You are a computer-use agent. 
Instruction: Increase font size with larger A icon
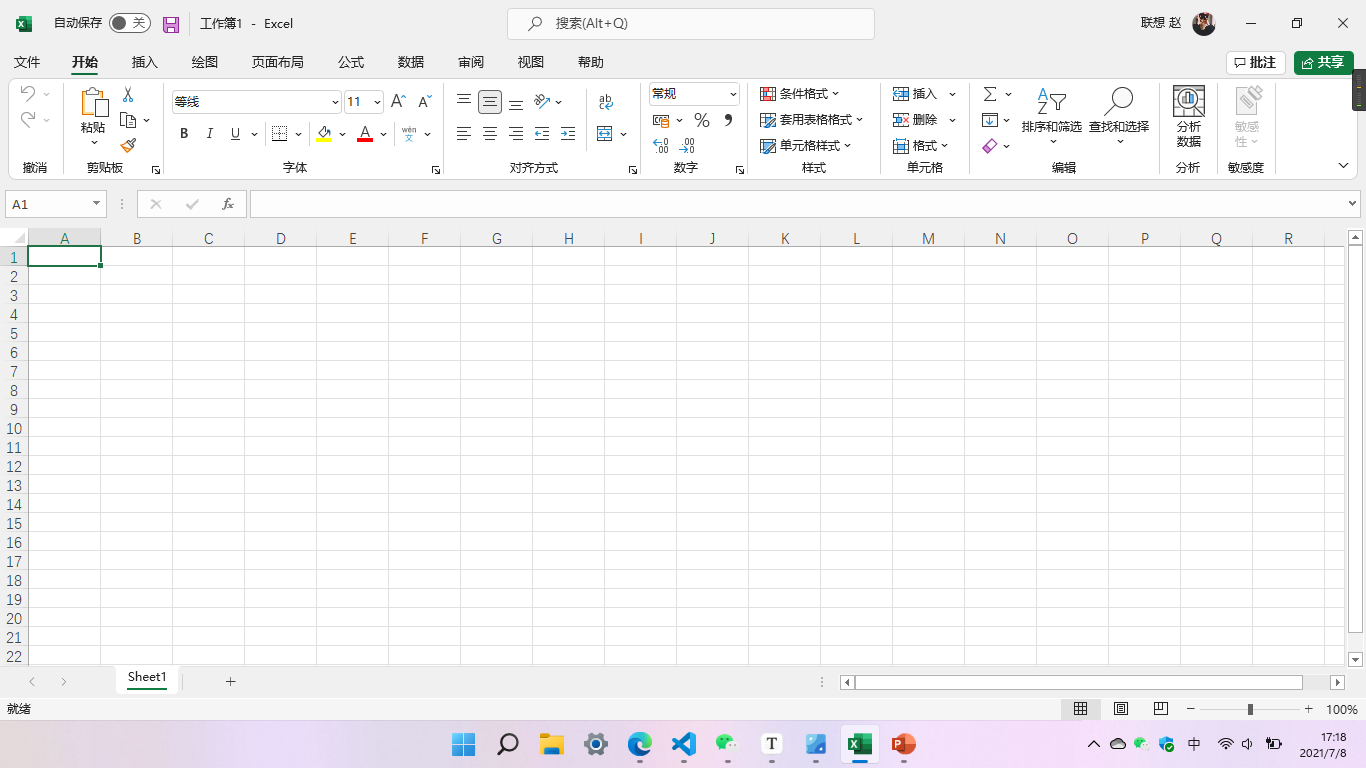[x=398, y=101]
